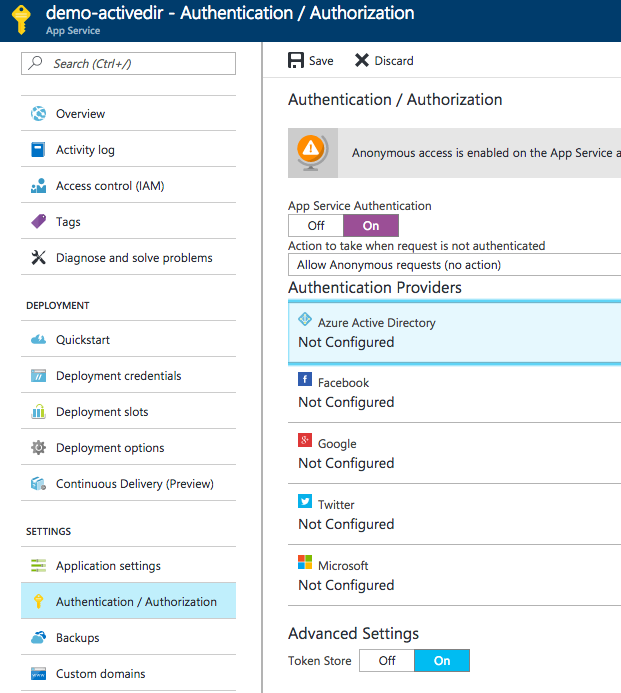
Task: Switch Token Store to Off
Action: (x=387, y=660)
